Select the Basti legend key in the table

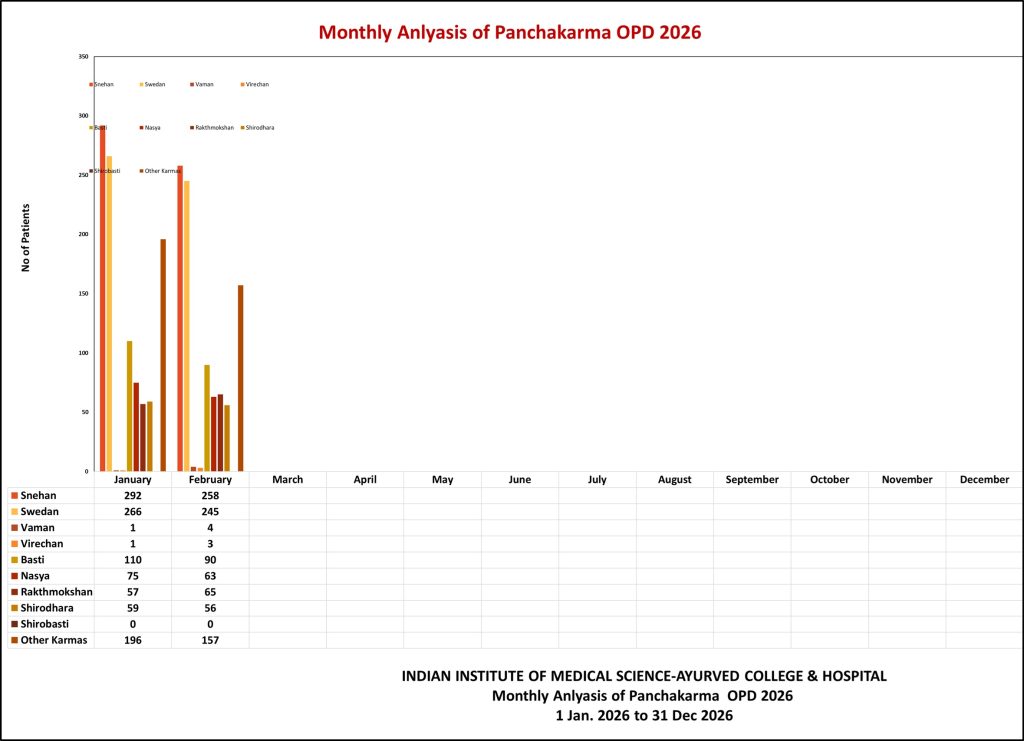pyautogui.click(x=14, y=560)
